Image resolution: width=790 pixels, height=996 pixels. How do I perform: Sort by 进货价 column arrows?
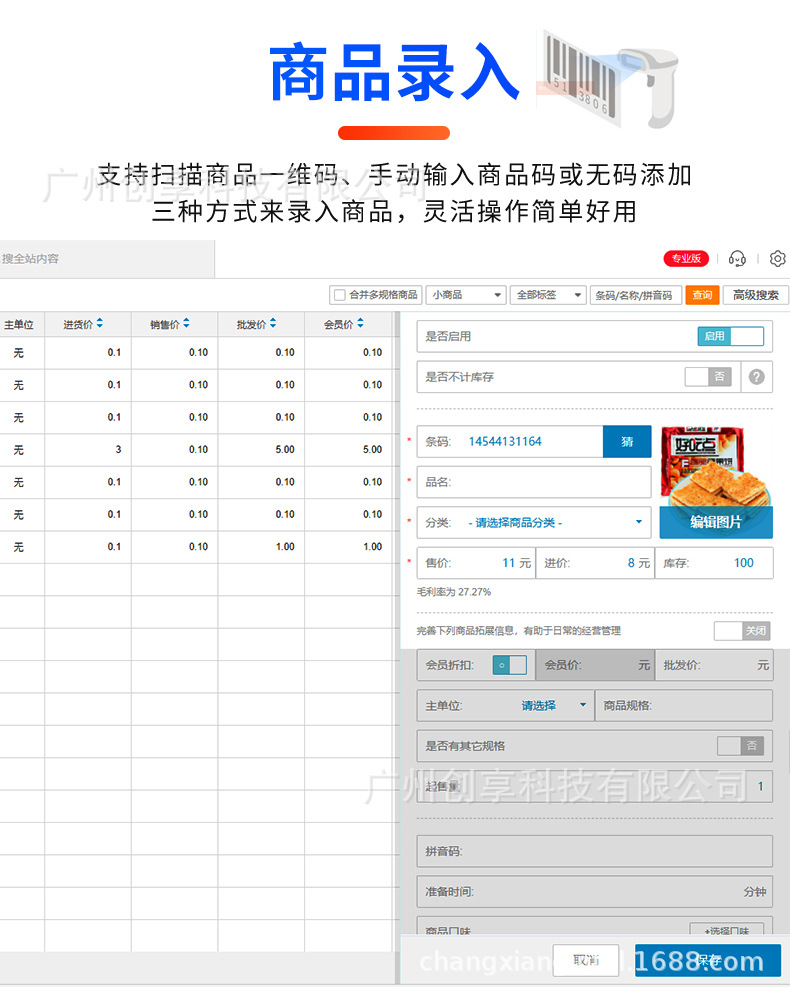pos(100,323)
